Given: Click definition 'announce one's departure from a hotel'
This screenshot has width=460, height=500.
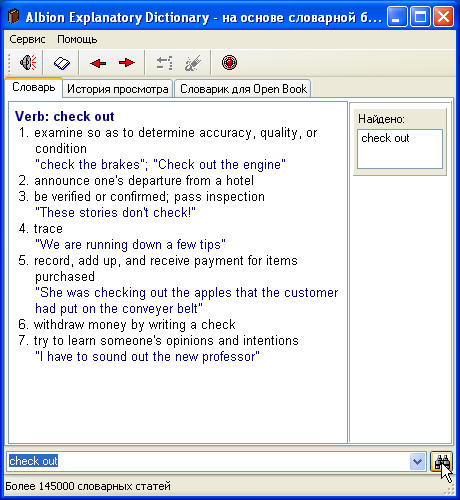Looking at the screenshot, I should [144, 181].
